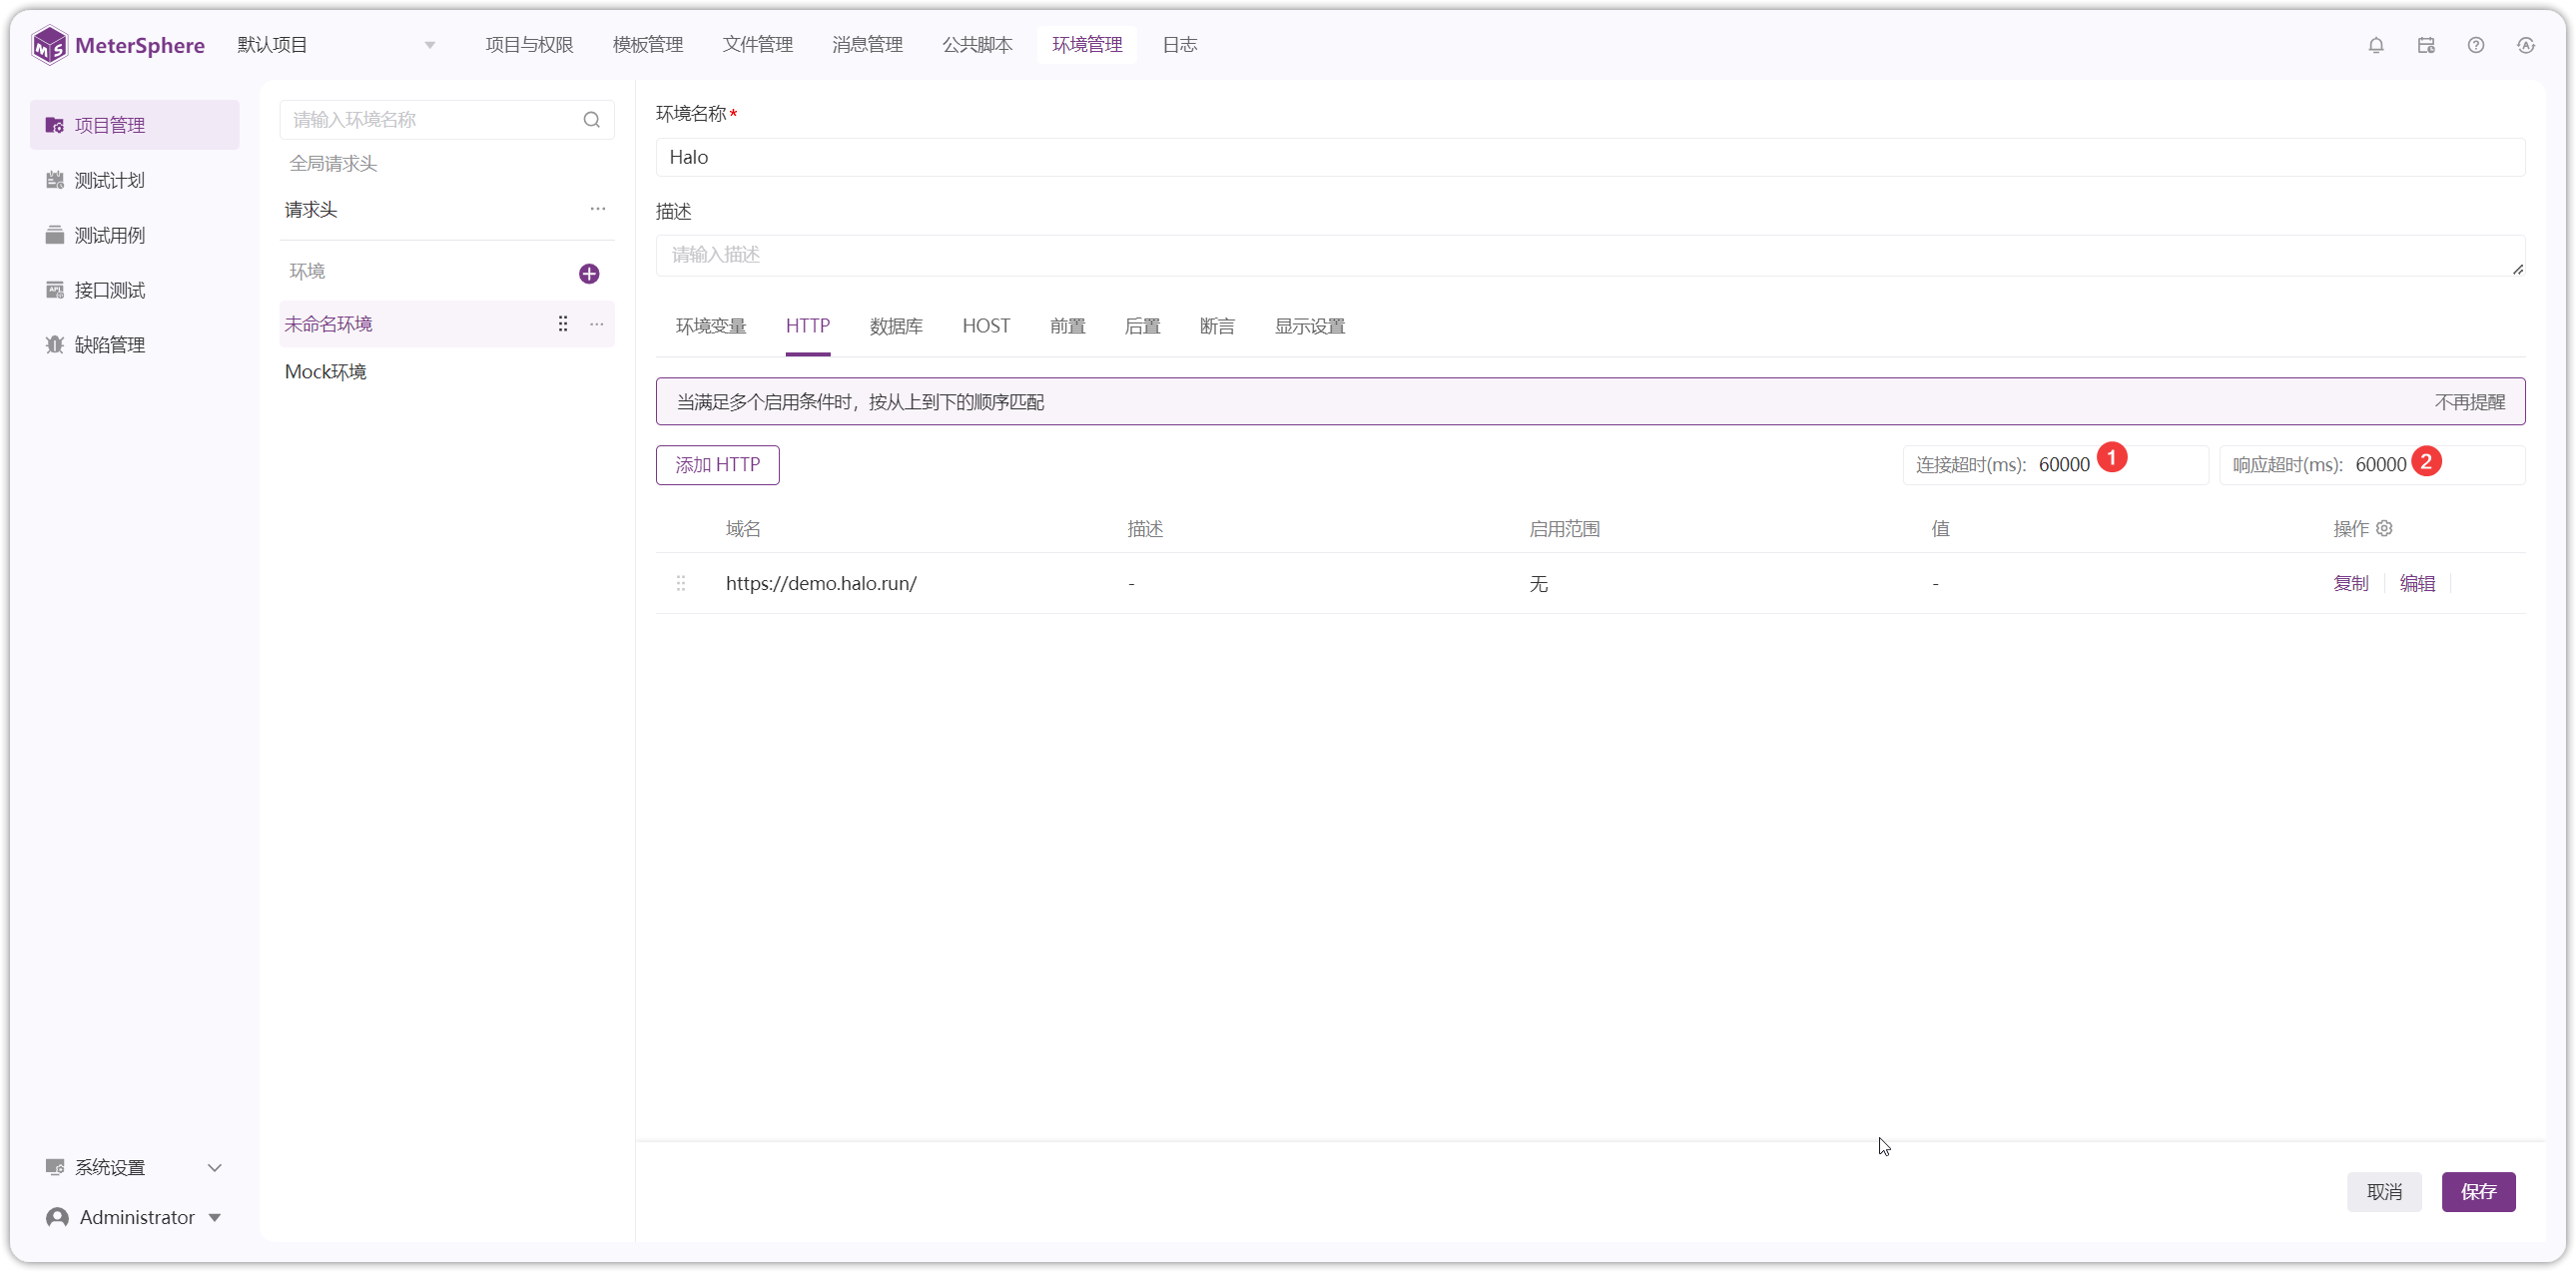Open the notification bell
This screenshot has height=1272, width=2576.
(2376, 45)
